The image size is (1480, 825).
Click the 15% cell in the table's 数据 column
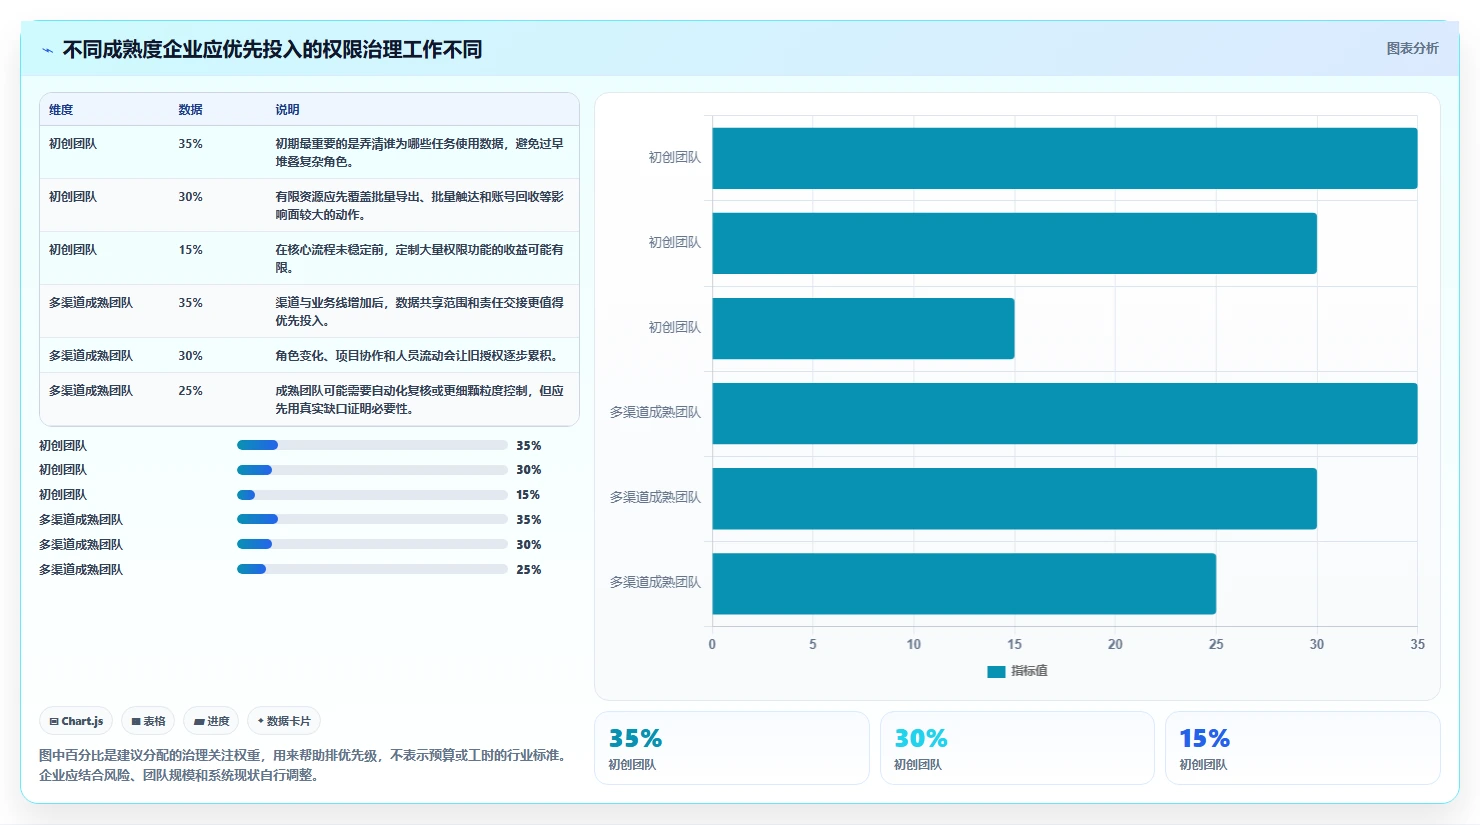pyautogui.click(x=190, y=250)
